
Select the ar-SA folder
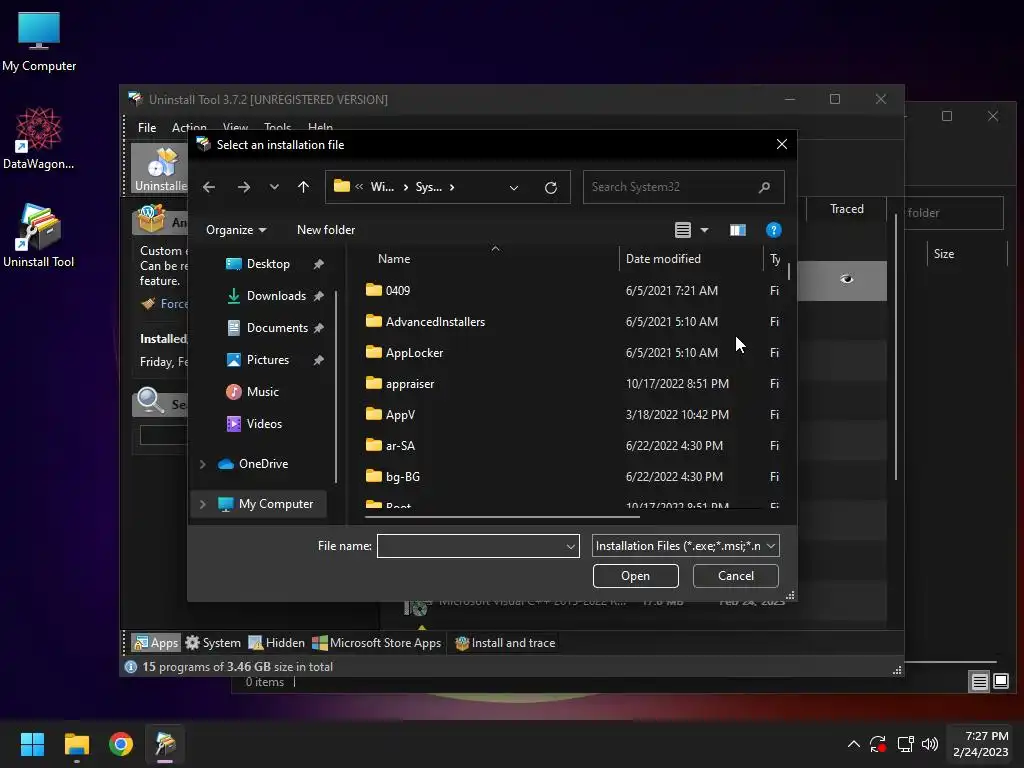coord(400,445)
